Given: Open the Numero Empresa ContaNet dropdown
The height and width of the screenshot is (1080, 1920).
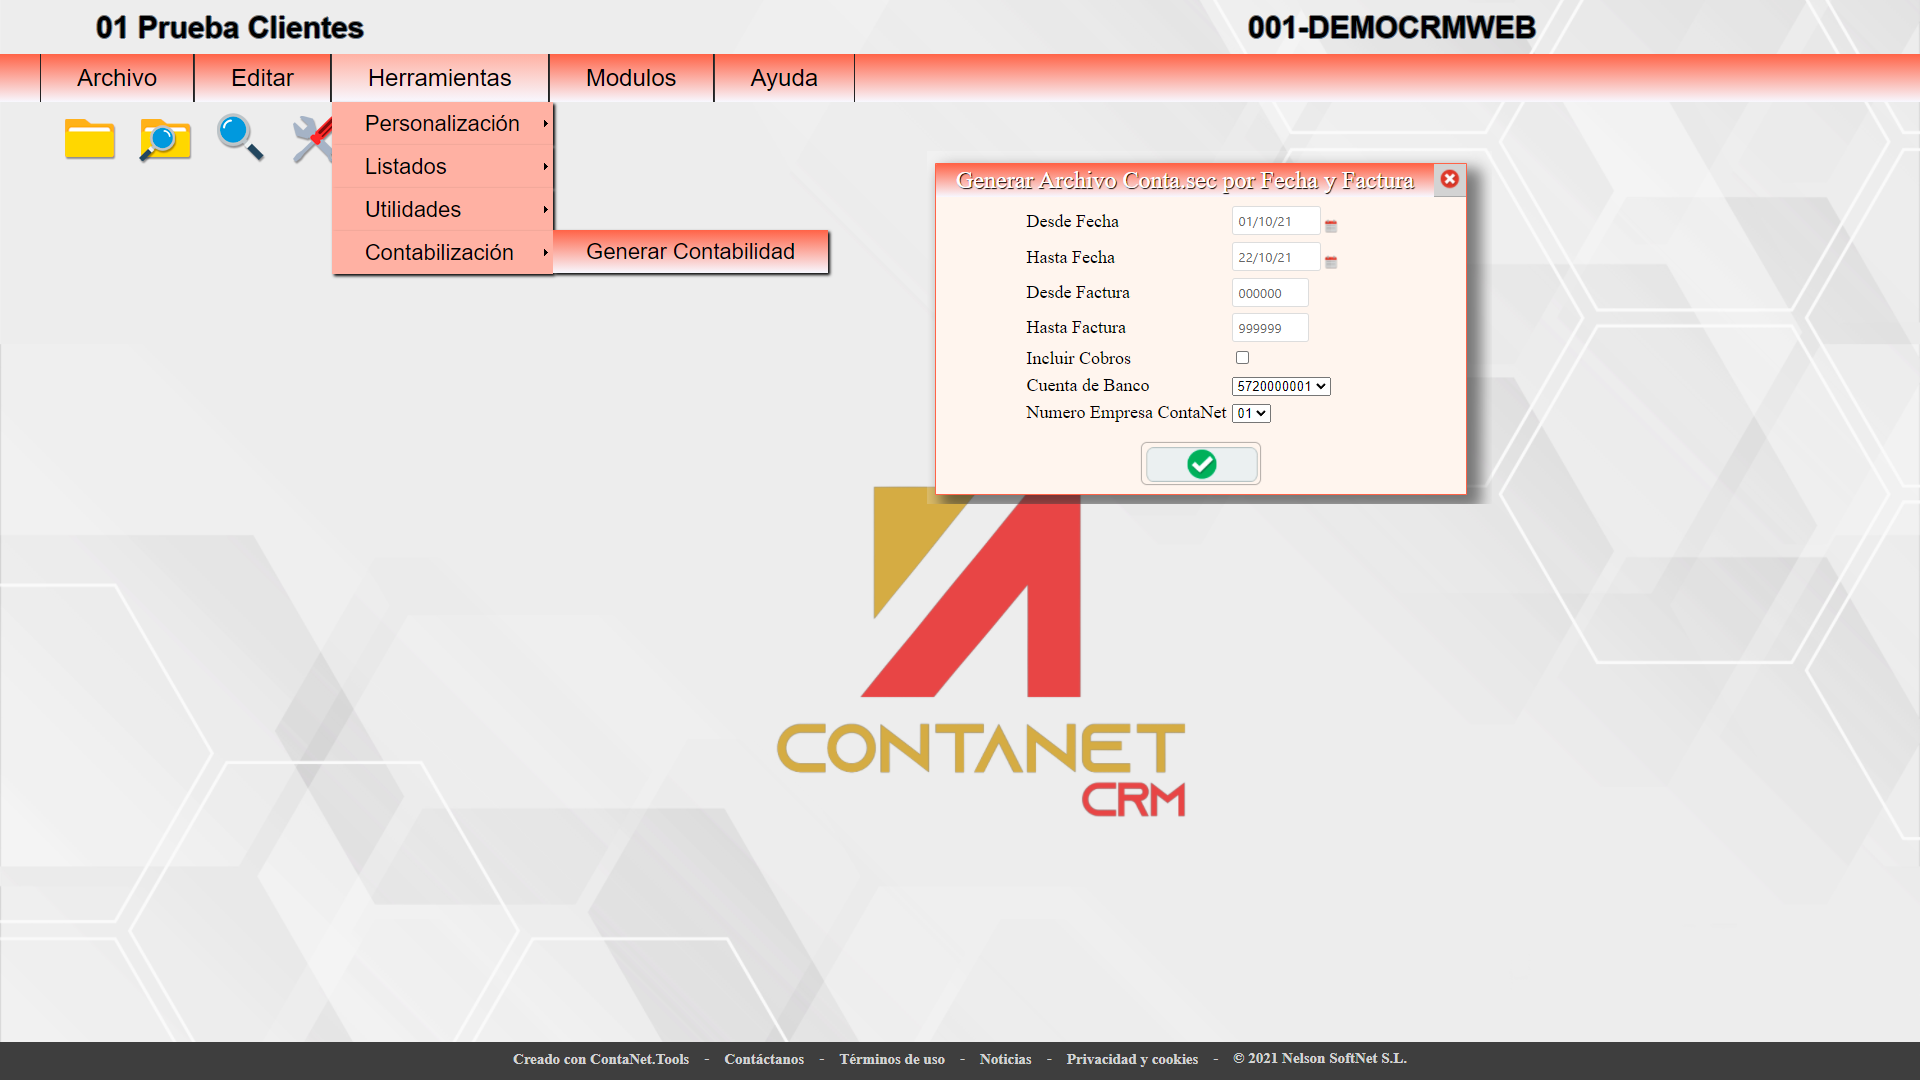Looking at the screenshot, I should pyautogui.click(x=1251, y=413).
